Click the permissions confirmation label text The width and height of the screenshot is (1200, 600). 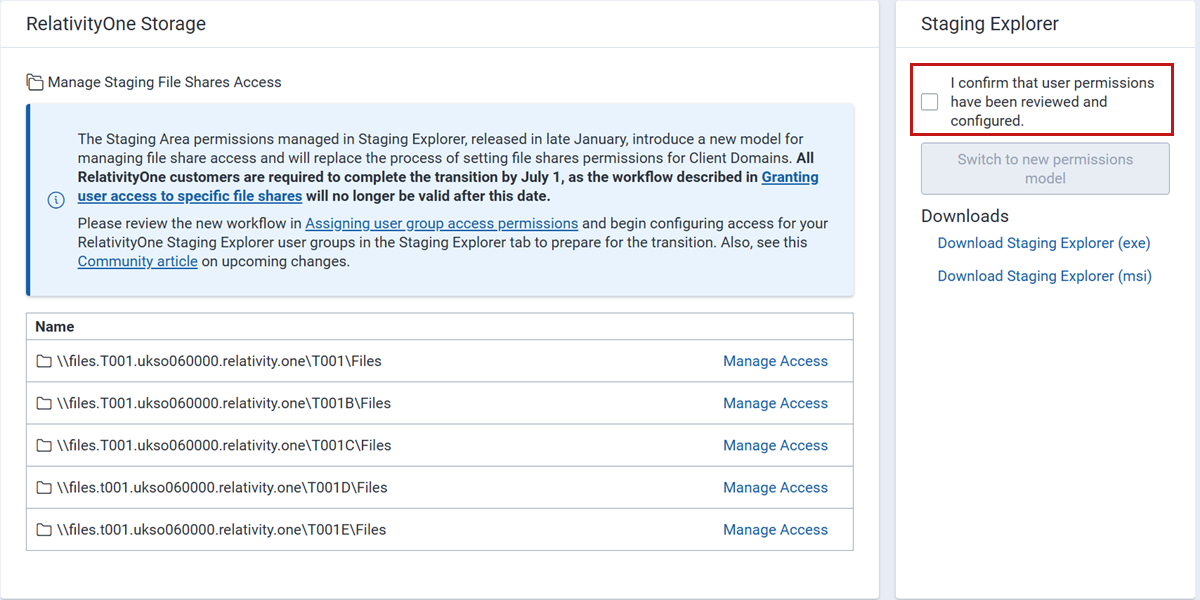pos(1052,102)
